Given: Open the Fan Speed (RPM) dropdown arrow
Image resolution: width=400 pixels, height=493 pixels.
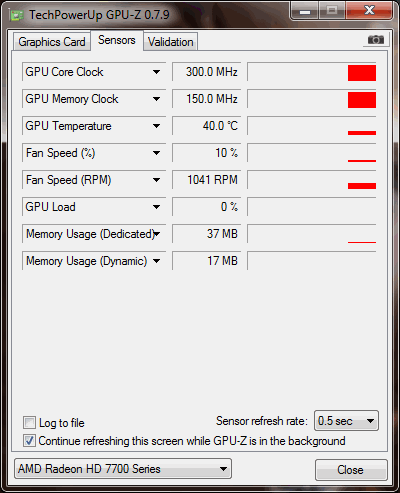Looking at the screenshot, I should 156,180.
